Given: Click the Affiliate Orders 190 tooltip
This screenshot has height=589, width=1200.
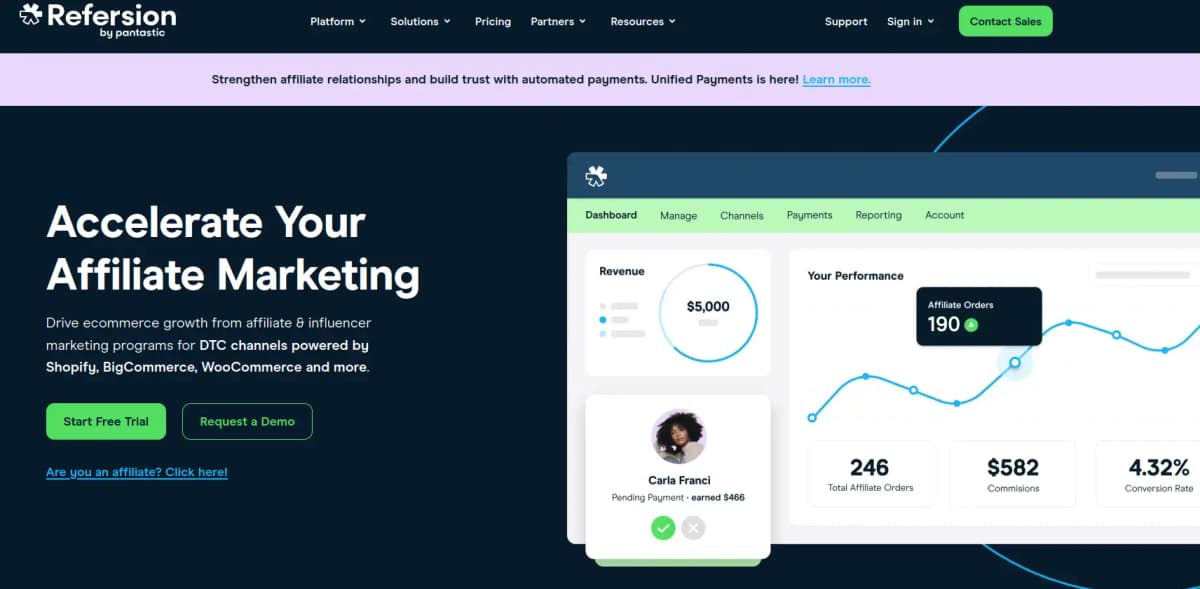Looking at the screenshot, I should pos(979,316).
